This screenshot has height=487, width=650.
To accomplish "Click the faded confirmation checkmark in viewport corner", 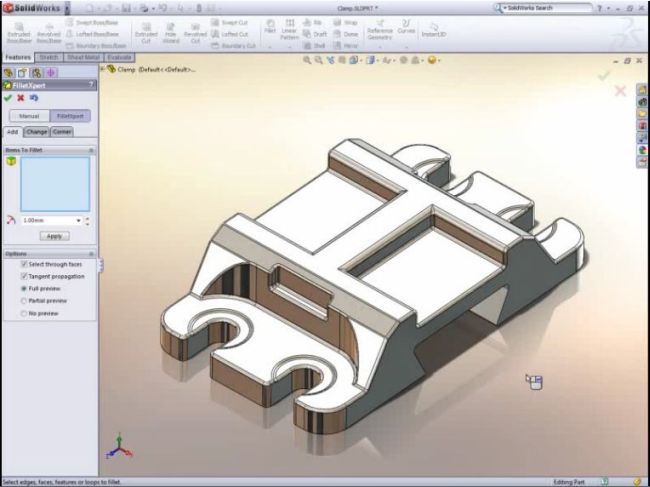I will 604,75.
